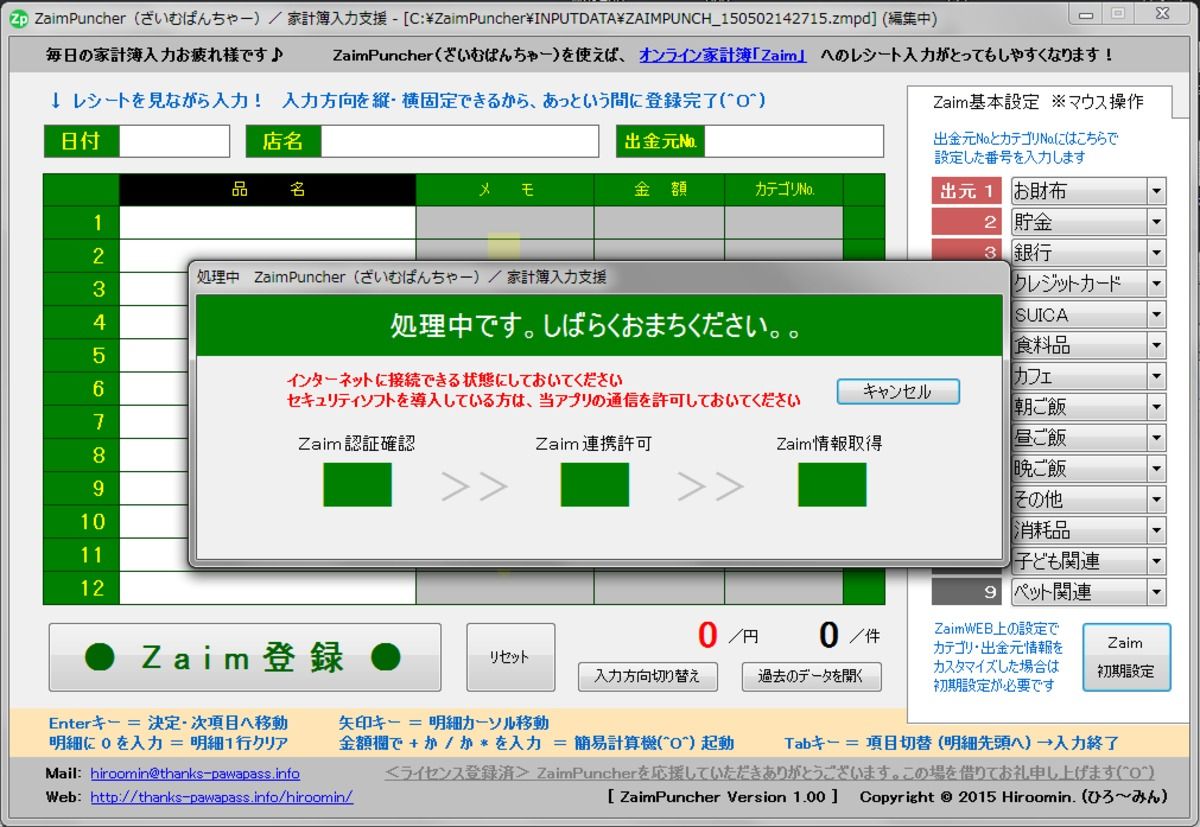Click the 金額 cell in row 1
This screenshot has height=827, width=1200.
(x=659, y=222)
